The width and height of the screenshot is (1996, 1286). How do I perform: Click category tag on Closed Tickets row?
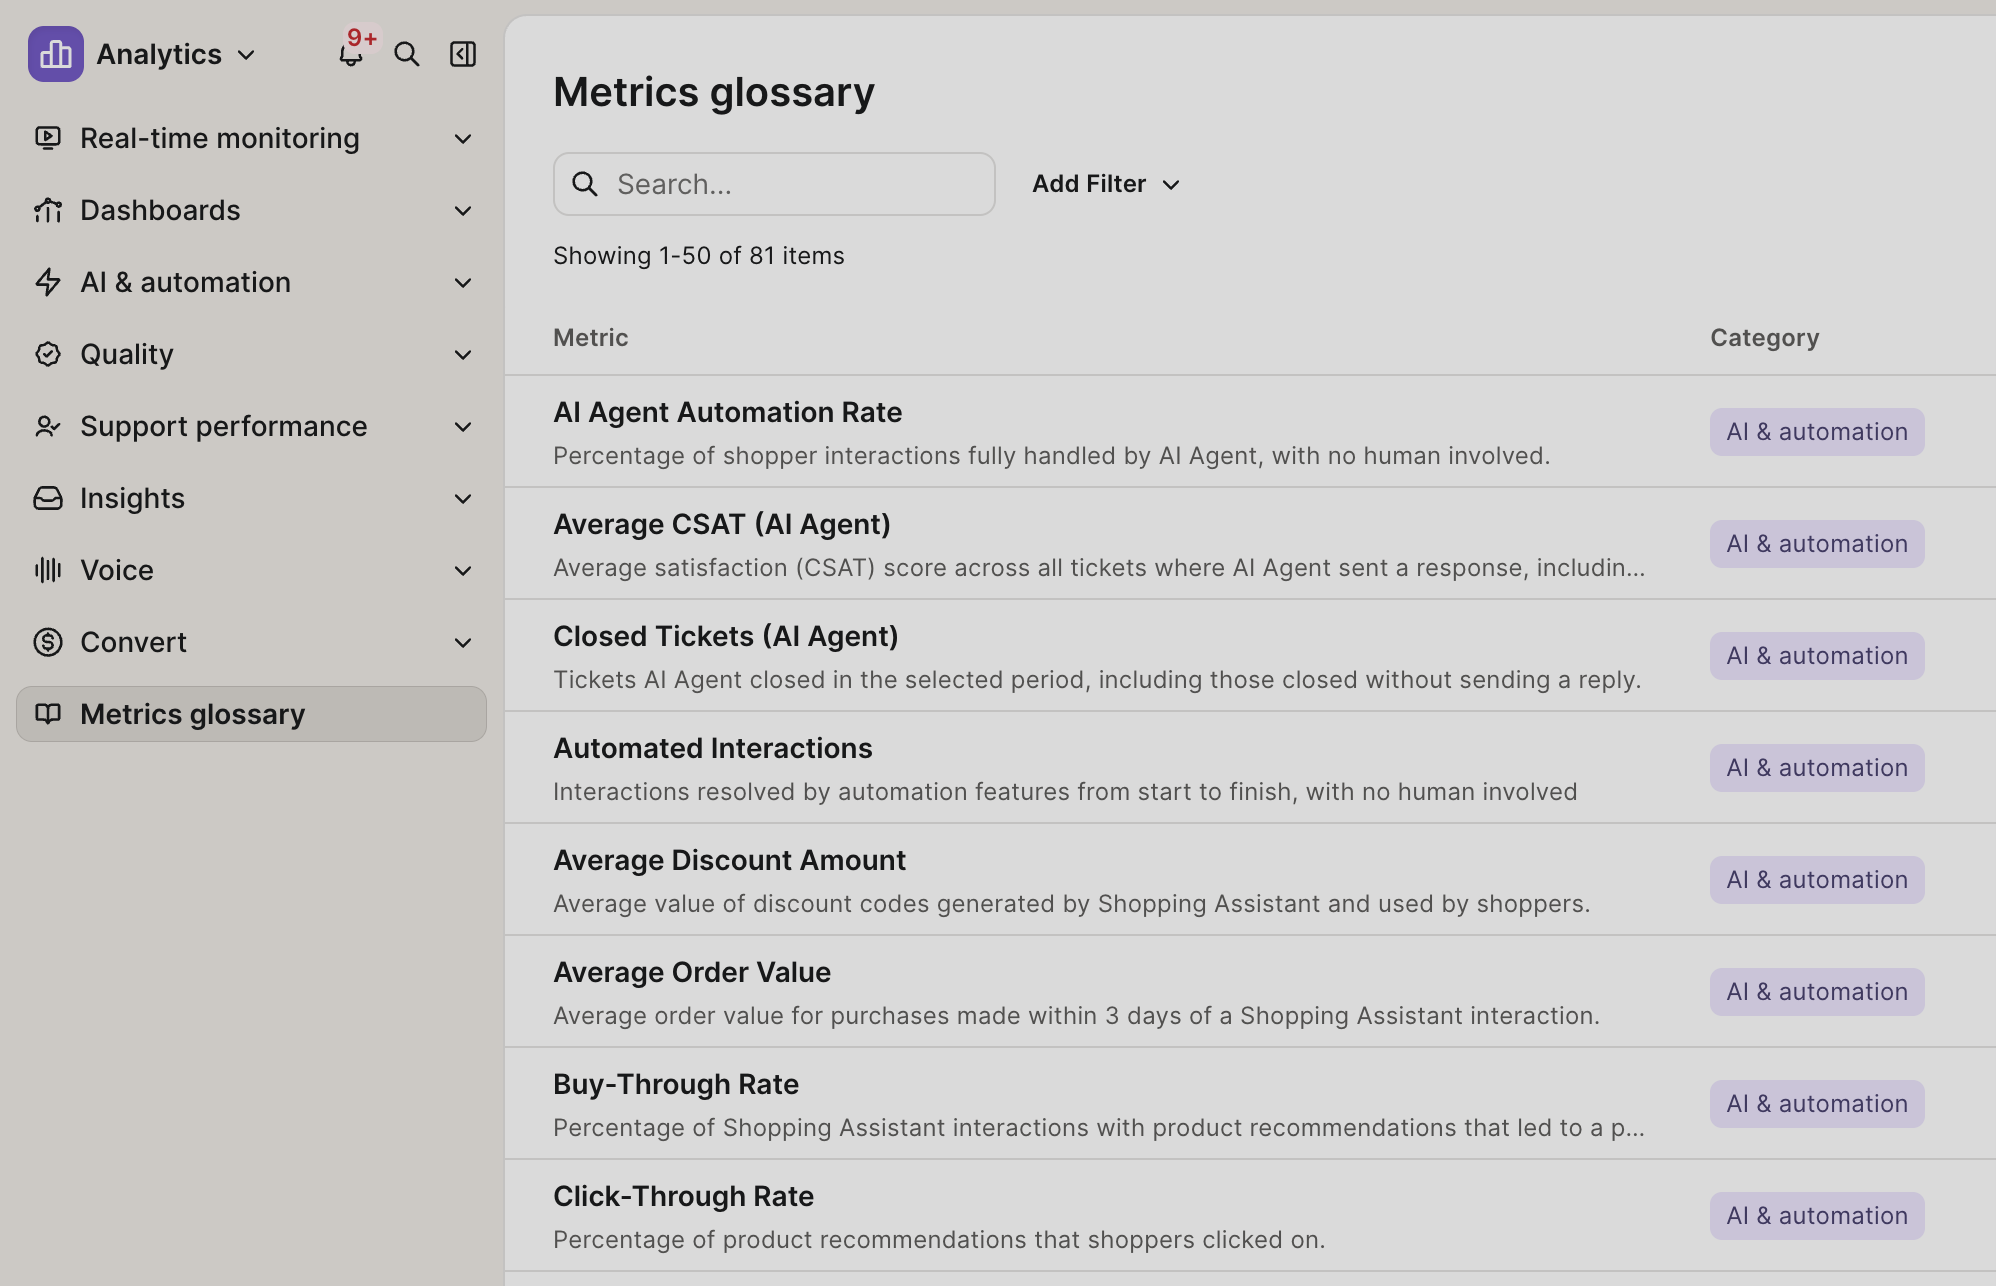pos(1816,656)
